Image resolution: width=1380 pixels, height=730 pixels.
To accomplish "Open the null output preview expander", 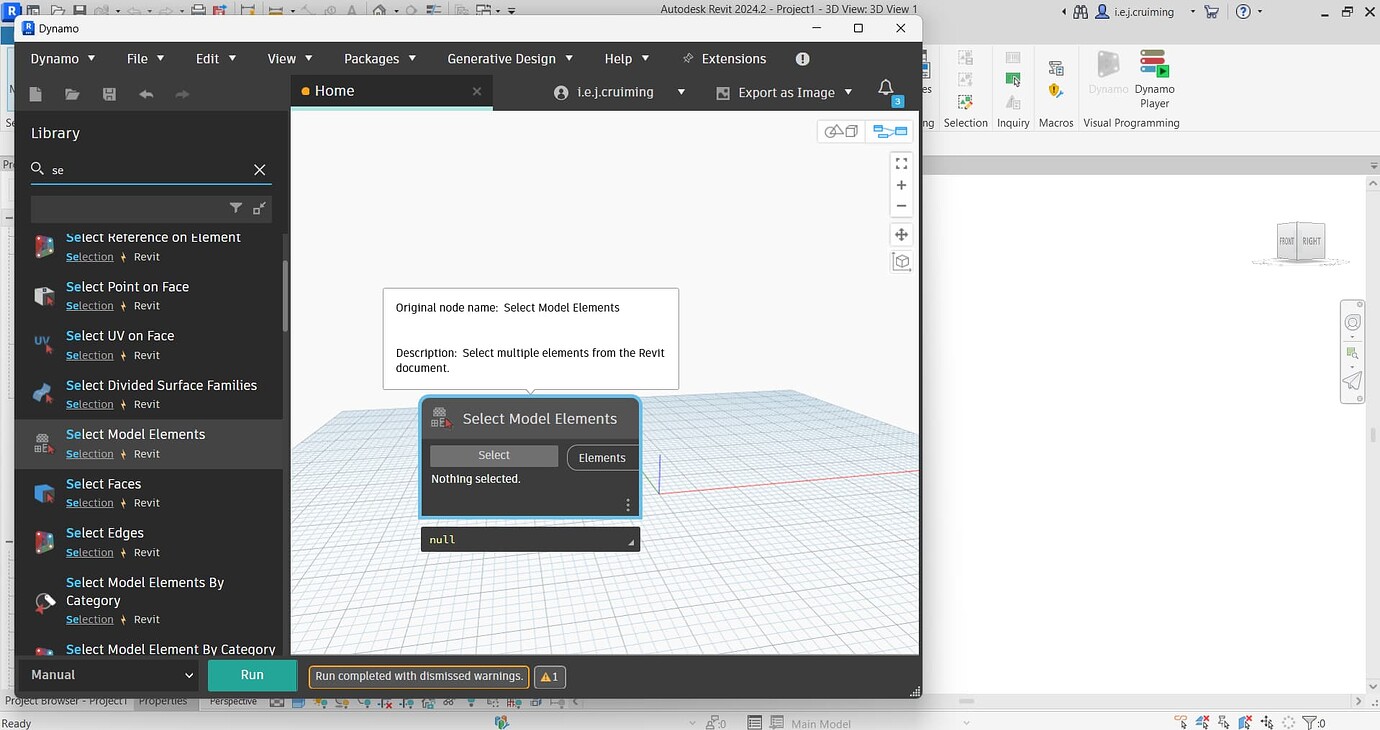I will pos(629,539).
